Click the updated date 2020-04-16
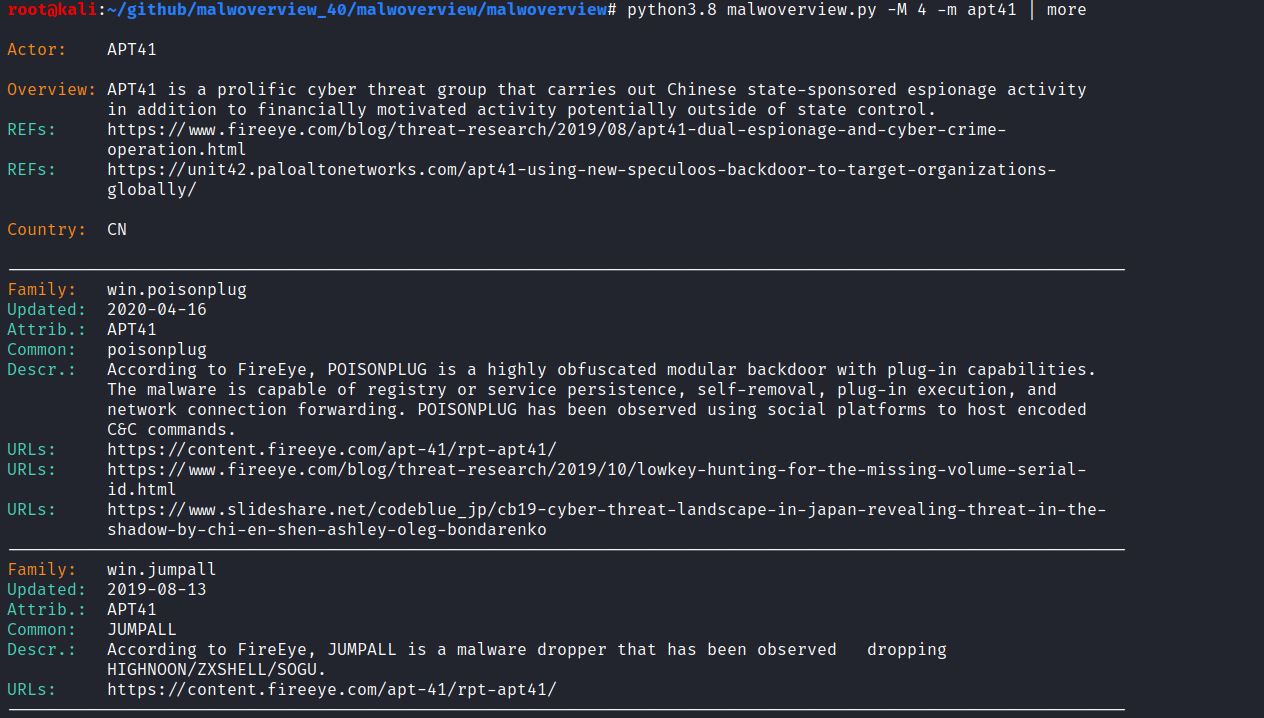1264x718 pixels. coord(157,309)
